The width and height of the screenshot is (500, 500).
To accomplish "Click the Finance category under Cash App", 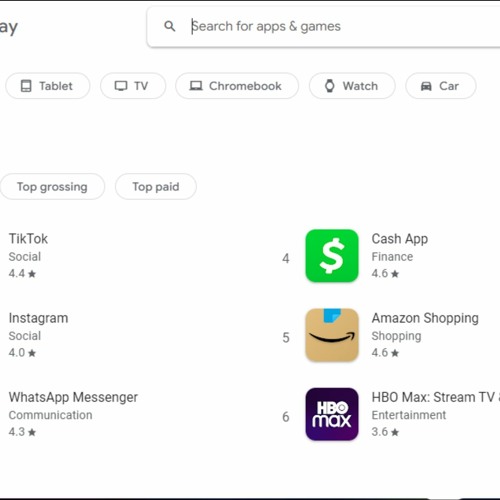I will click(392, 257).
